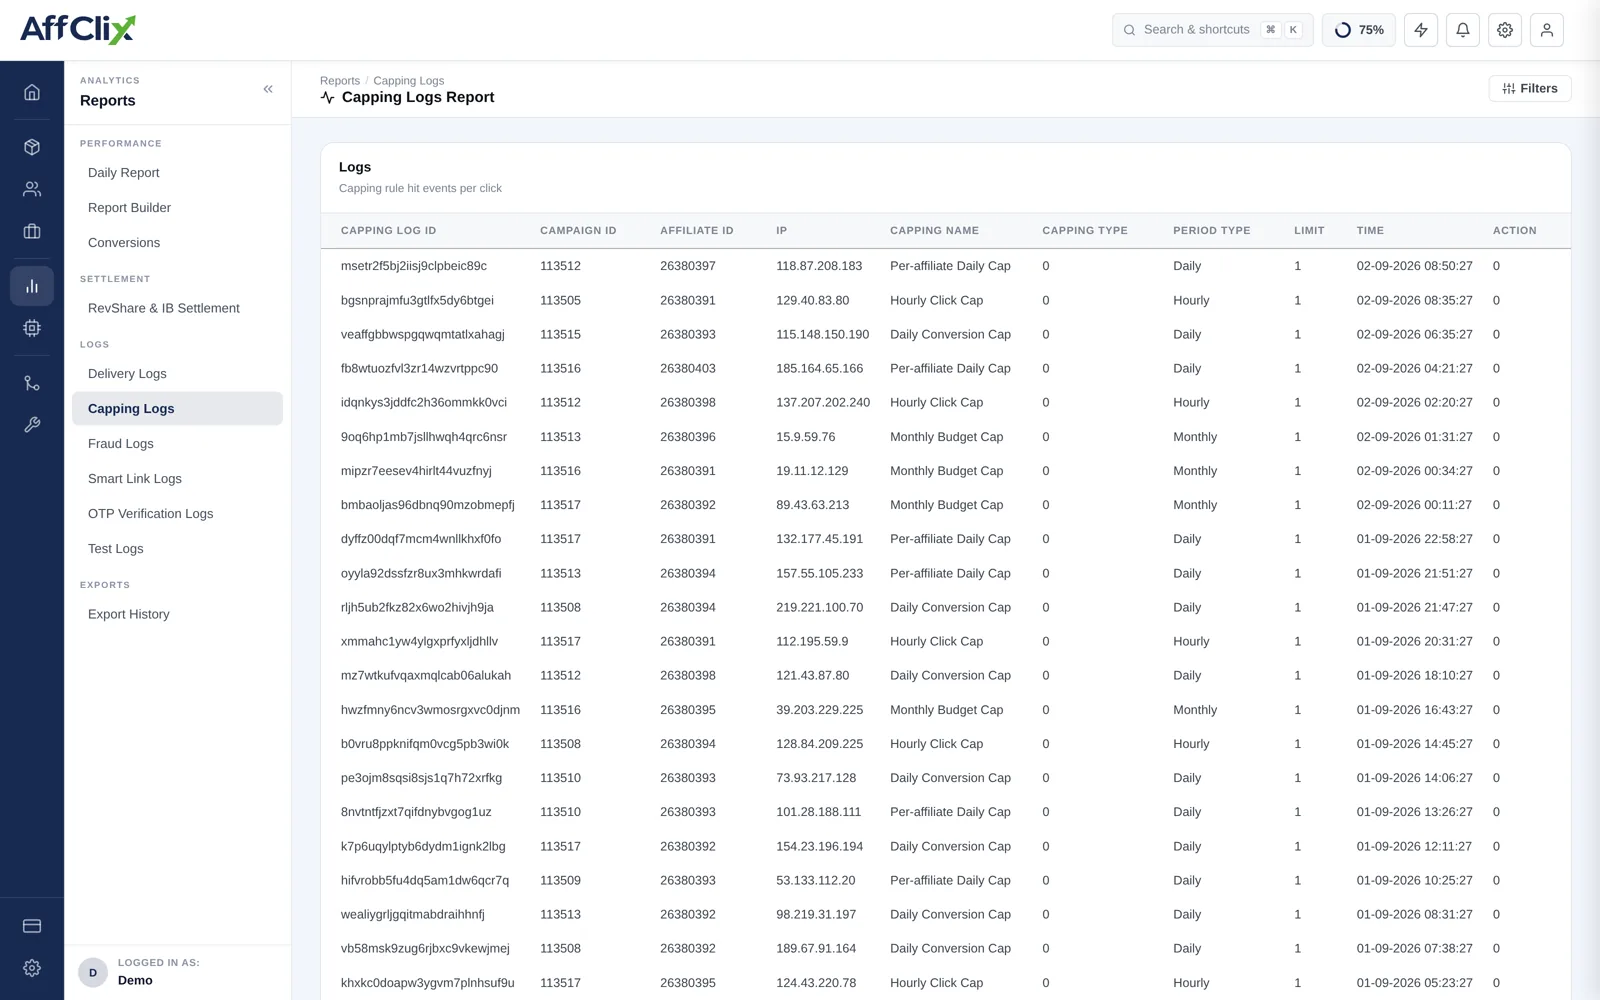Click IP address 121.43.87.80
The image size is (1600, 1000).
(812, 675)
